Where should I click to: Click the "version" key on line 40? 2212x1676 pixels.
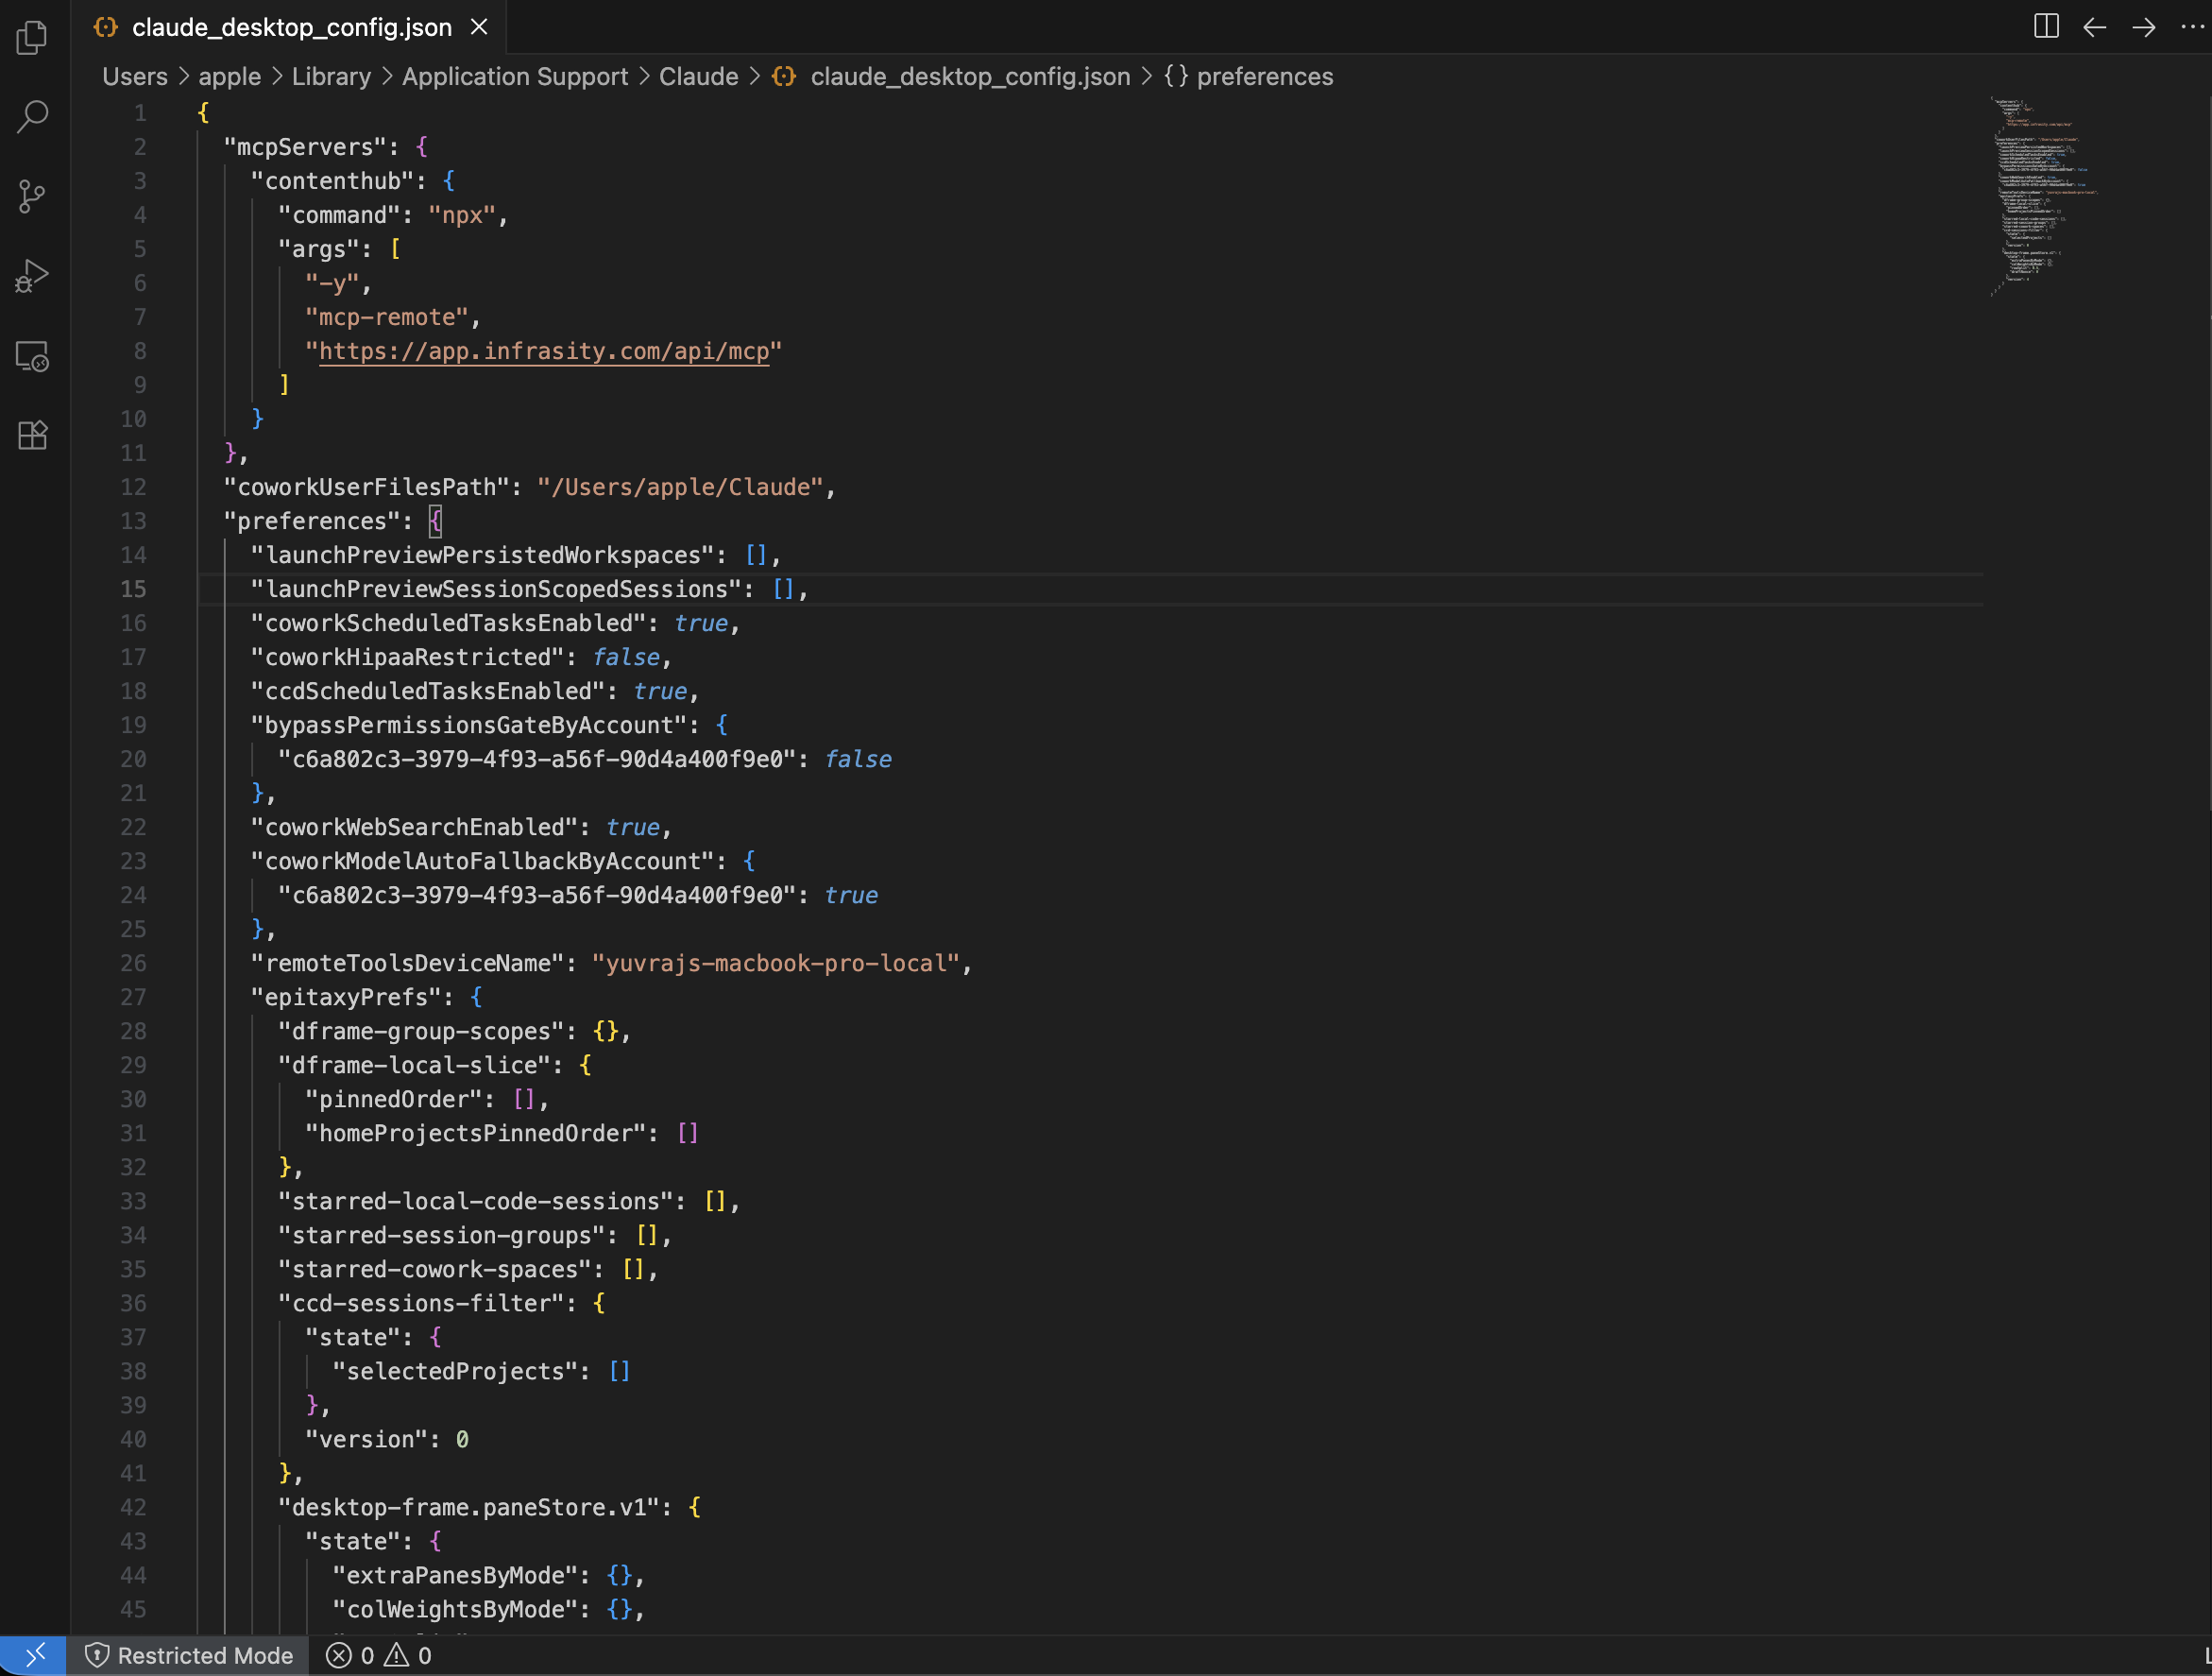[367, 1439]
